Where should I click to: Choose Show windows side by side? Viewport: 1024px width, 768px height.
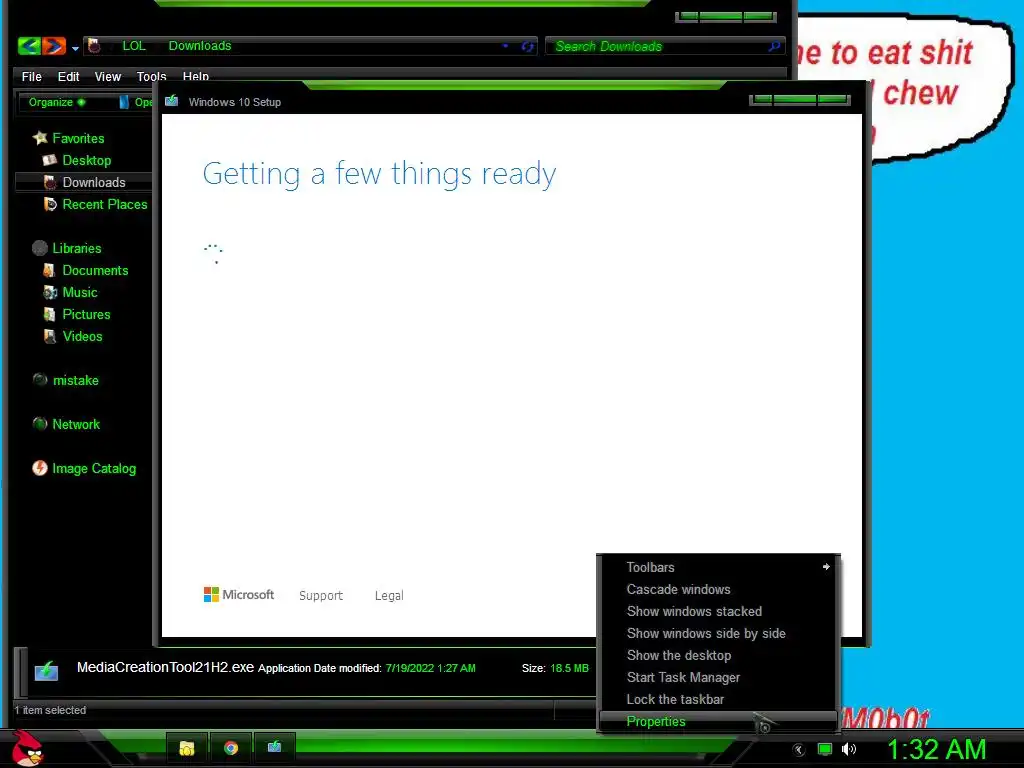pyautogui.click(x=718, y=633)
